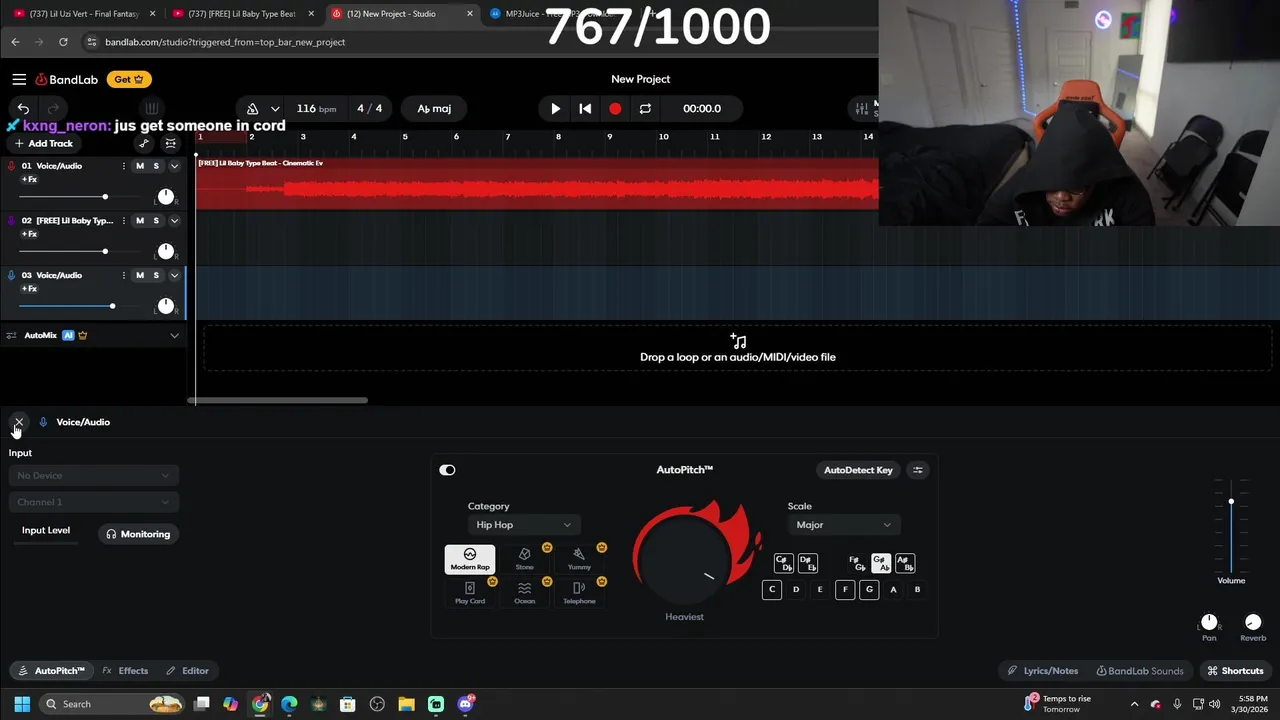
Task: Click the Get membership button
Action: tap(129, 79)
